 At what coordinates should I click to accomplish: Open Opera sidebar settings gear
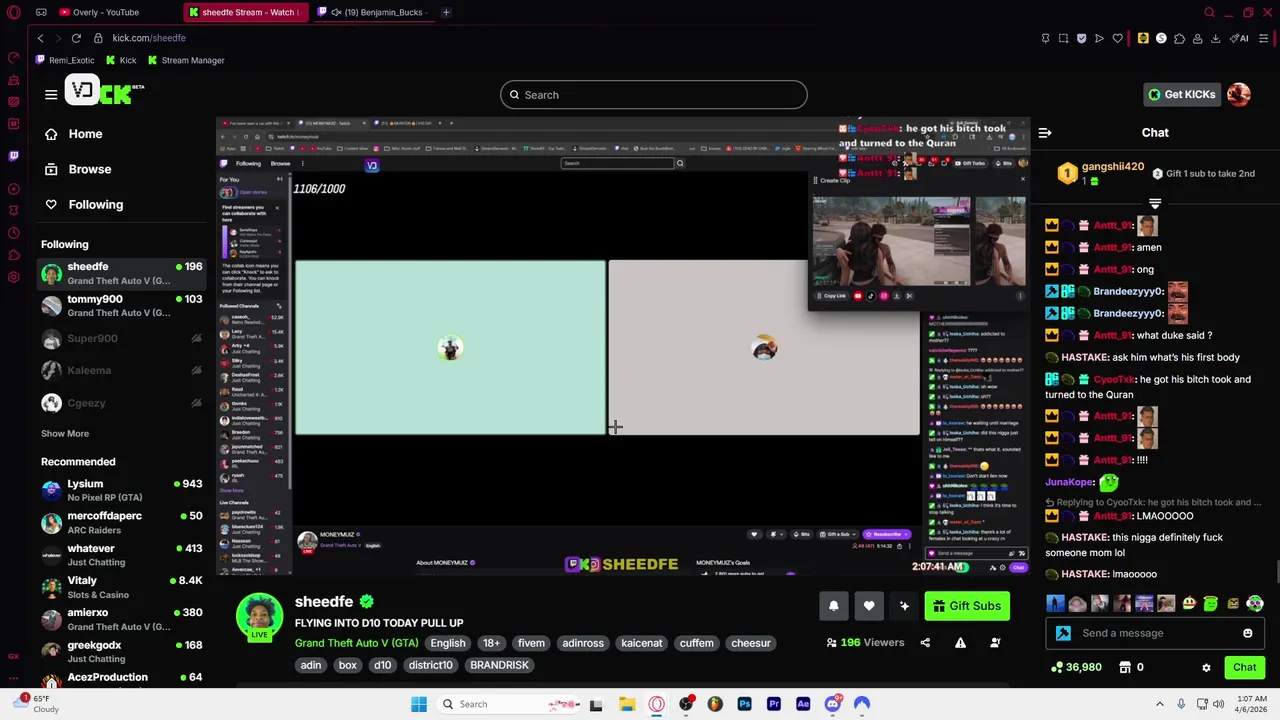(13, 277)
